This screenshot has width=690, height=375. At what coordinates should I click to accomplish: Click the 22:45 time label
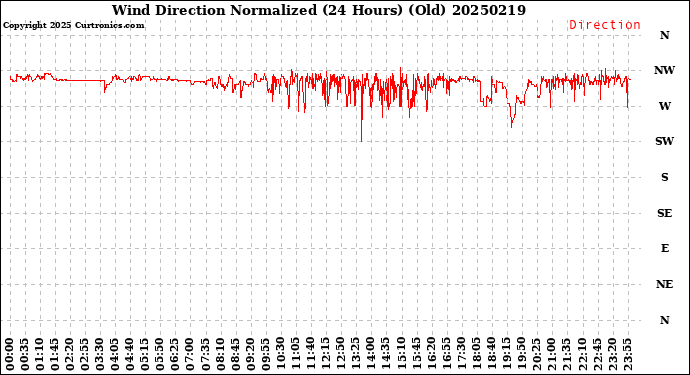coord(597,355)
